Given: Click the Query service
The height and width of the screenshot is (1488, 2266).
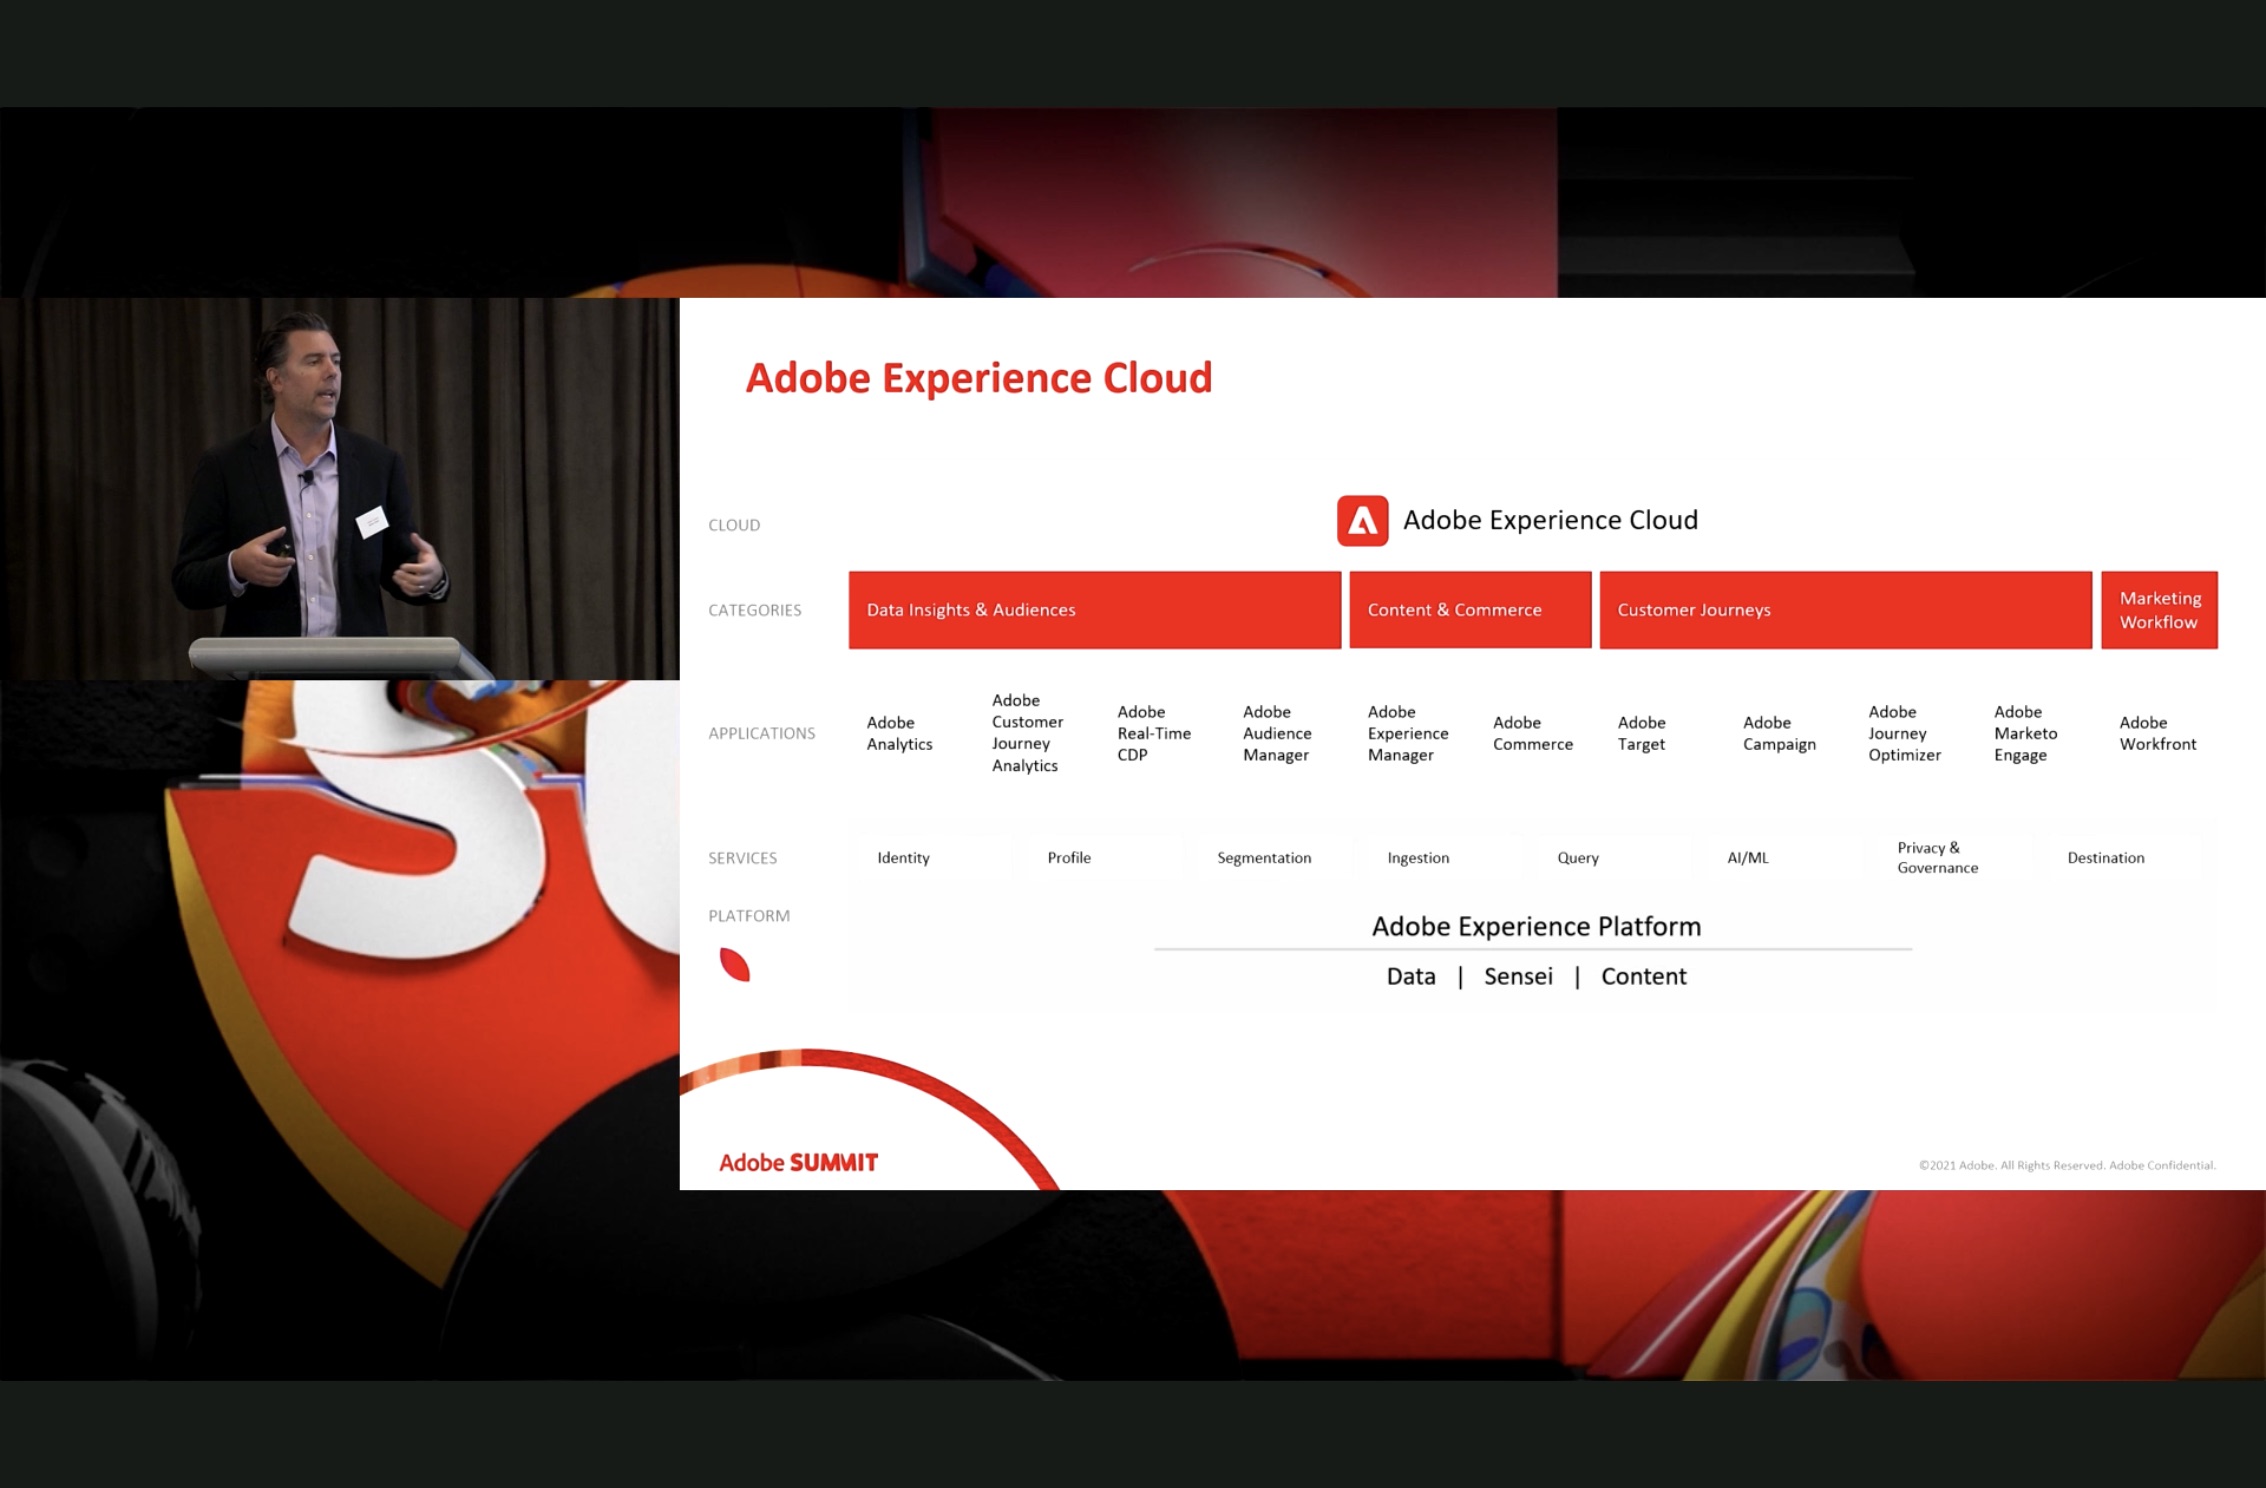Looking at the screenshot, I should point(1578,858).
